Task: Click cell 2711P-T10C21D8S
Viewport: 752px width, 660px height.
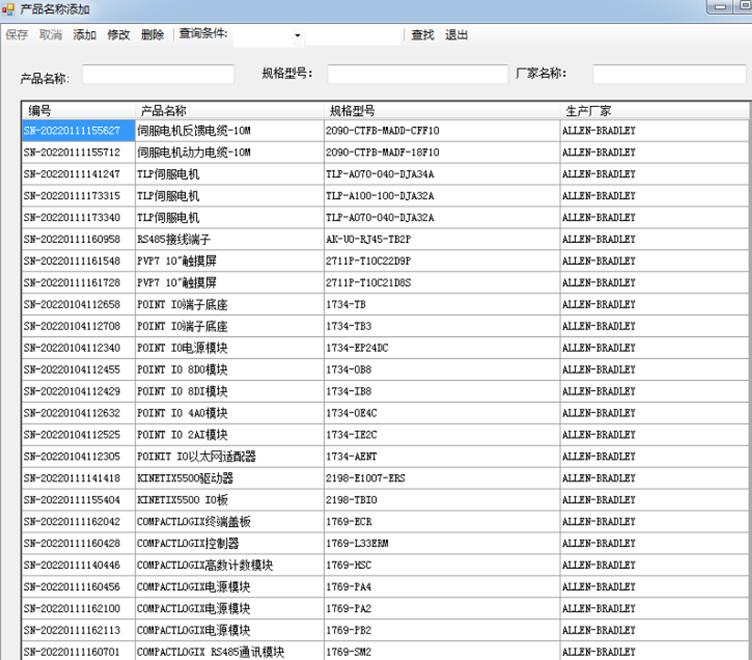Action: point(442,283)
